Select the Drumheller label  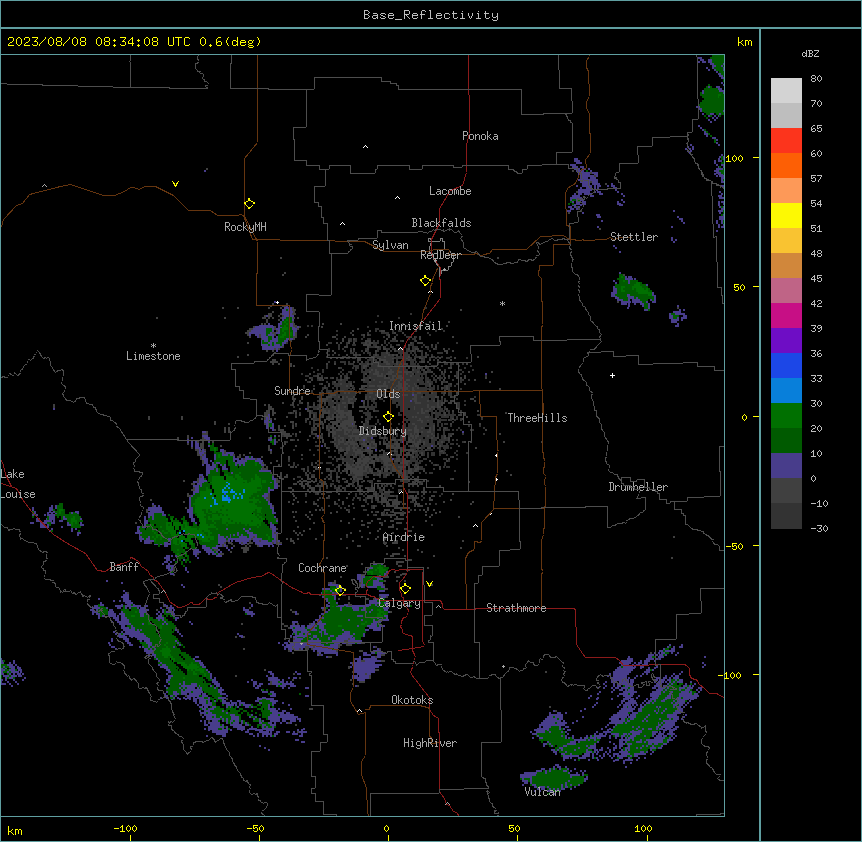click(638, 487)
